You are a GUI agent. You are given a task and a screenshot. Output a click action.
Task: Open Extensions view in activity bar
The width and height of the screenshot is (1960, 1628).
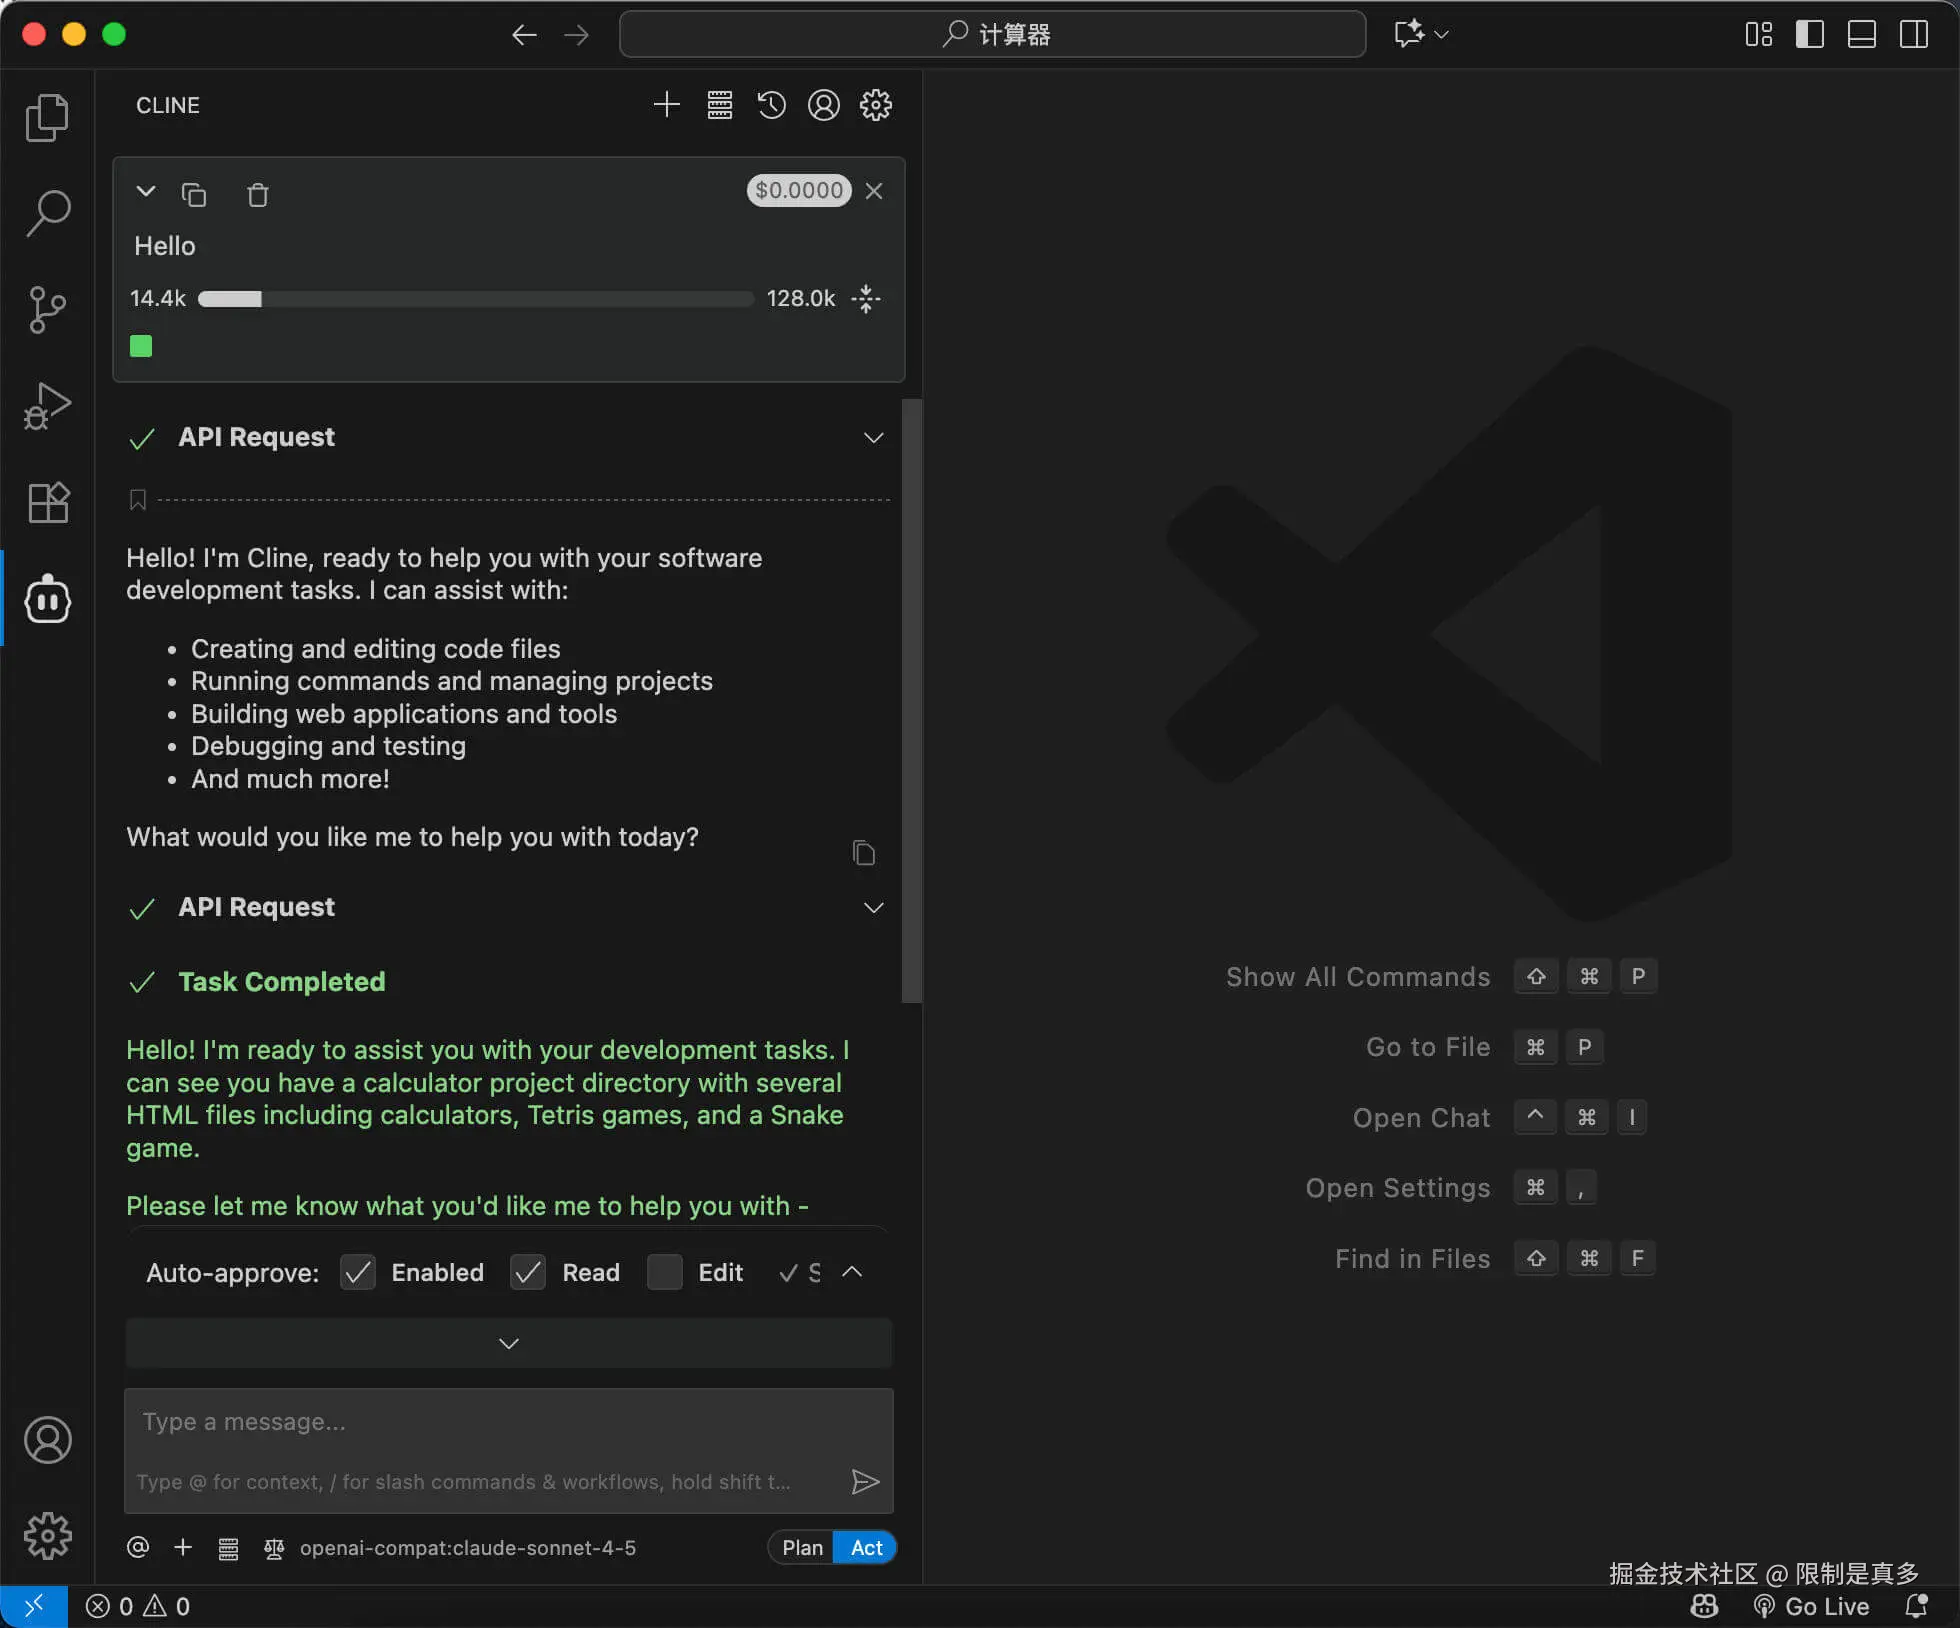(x=47, y=503)
